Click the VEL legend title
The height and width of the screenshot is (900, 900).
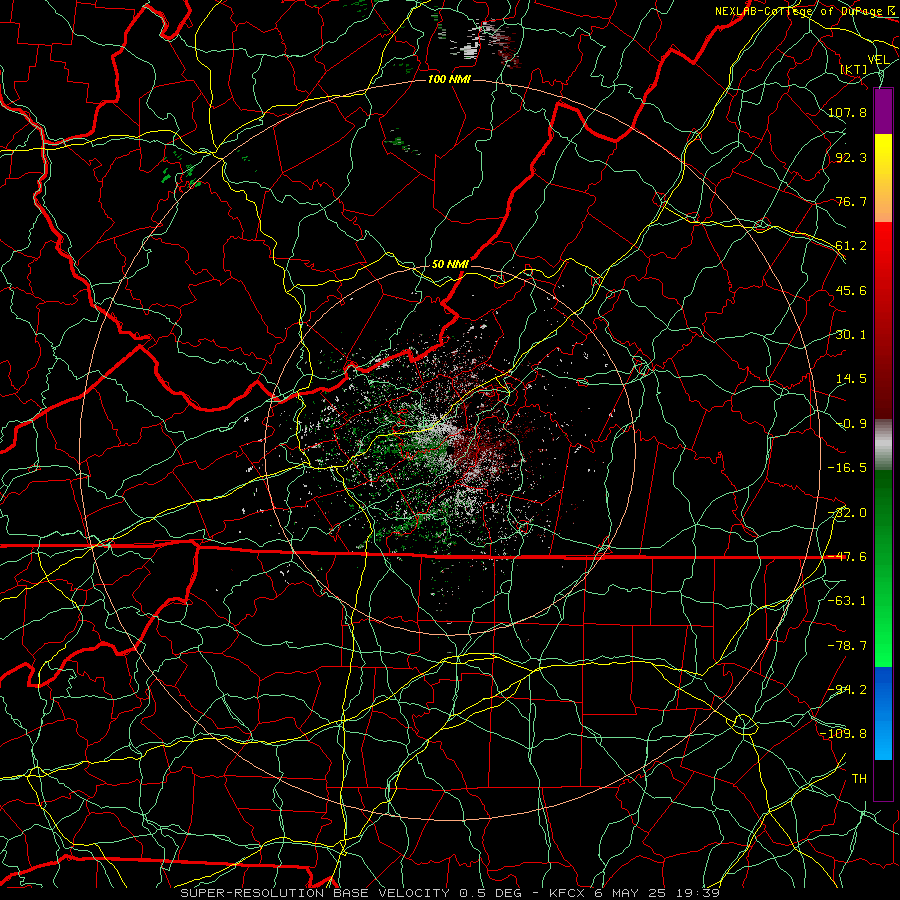[878, 60]
